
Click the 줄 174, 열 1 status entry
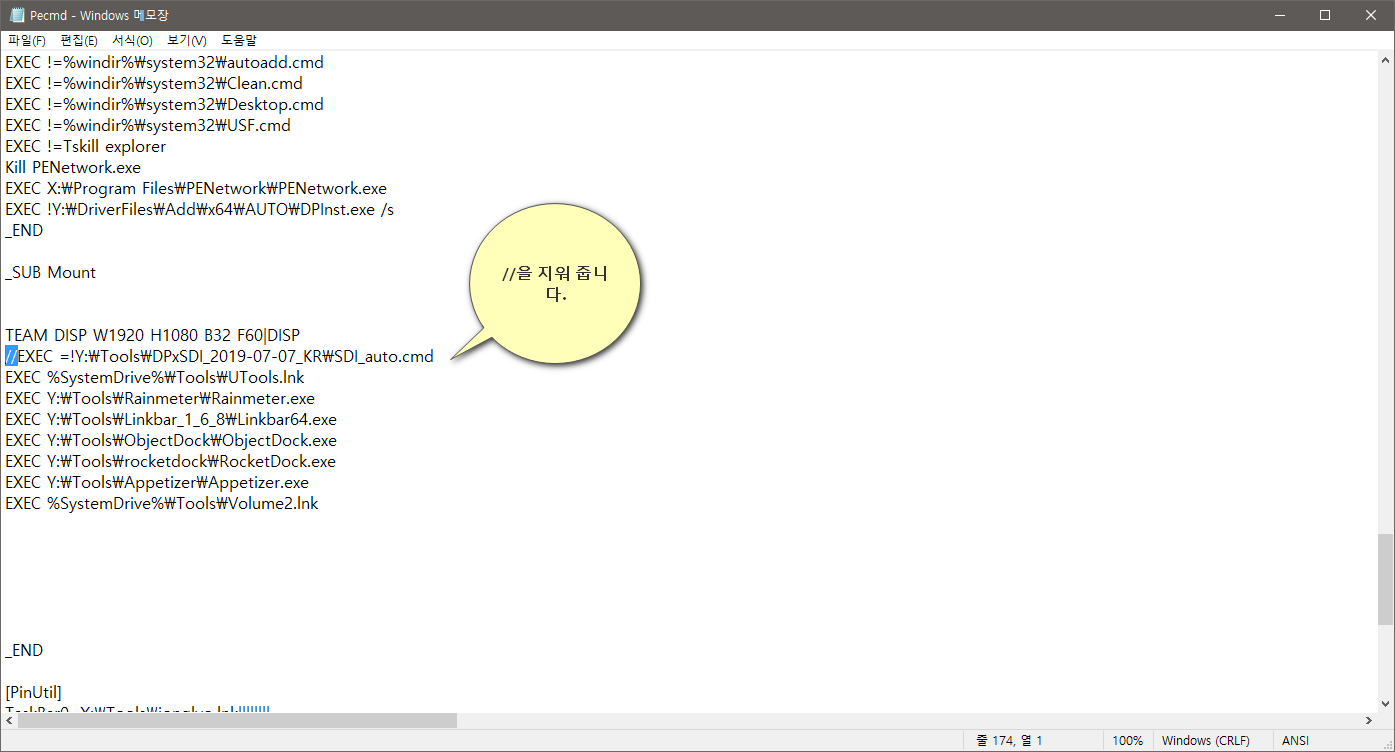pyautogui.click(x=1007, y=741)
